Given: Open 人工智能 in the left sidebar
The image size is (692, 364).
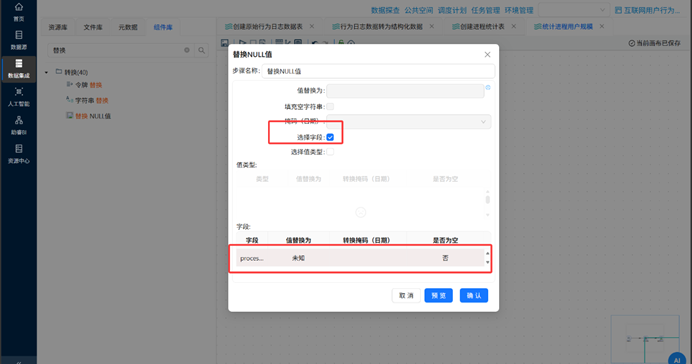Looking at the screenshot, I should coord(19,97).
